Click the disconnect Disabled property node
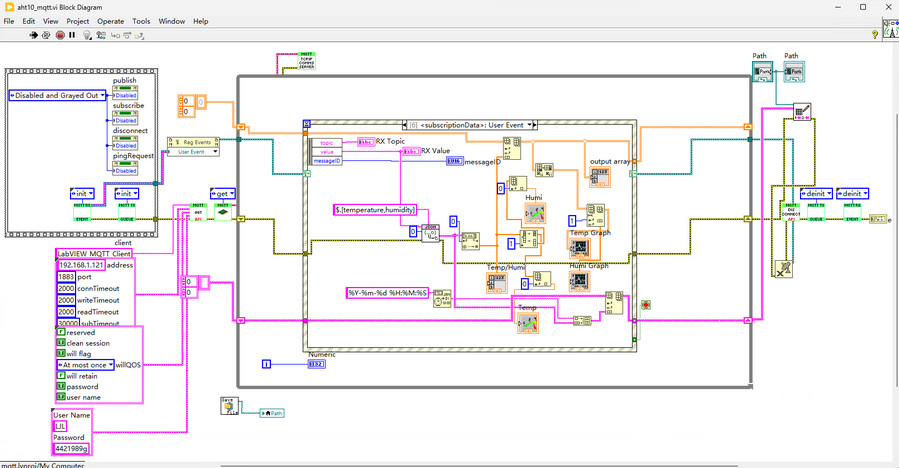The width and height of the screenshot is (899, 468). pos(125,142)
